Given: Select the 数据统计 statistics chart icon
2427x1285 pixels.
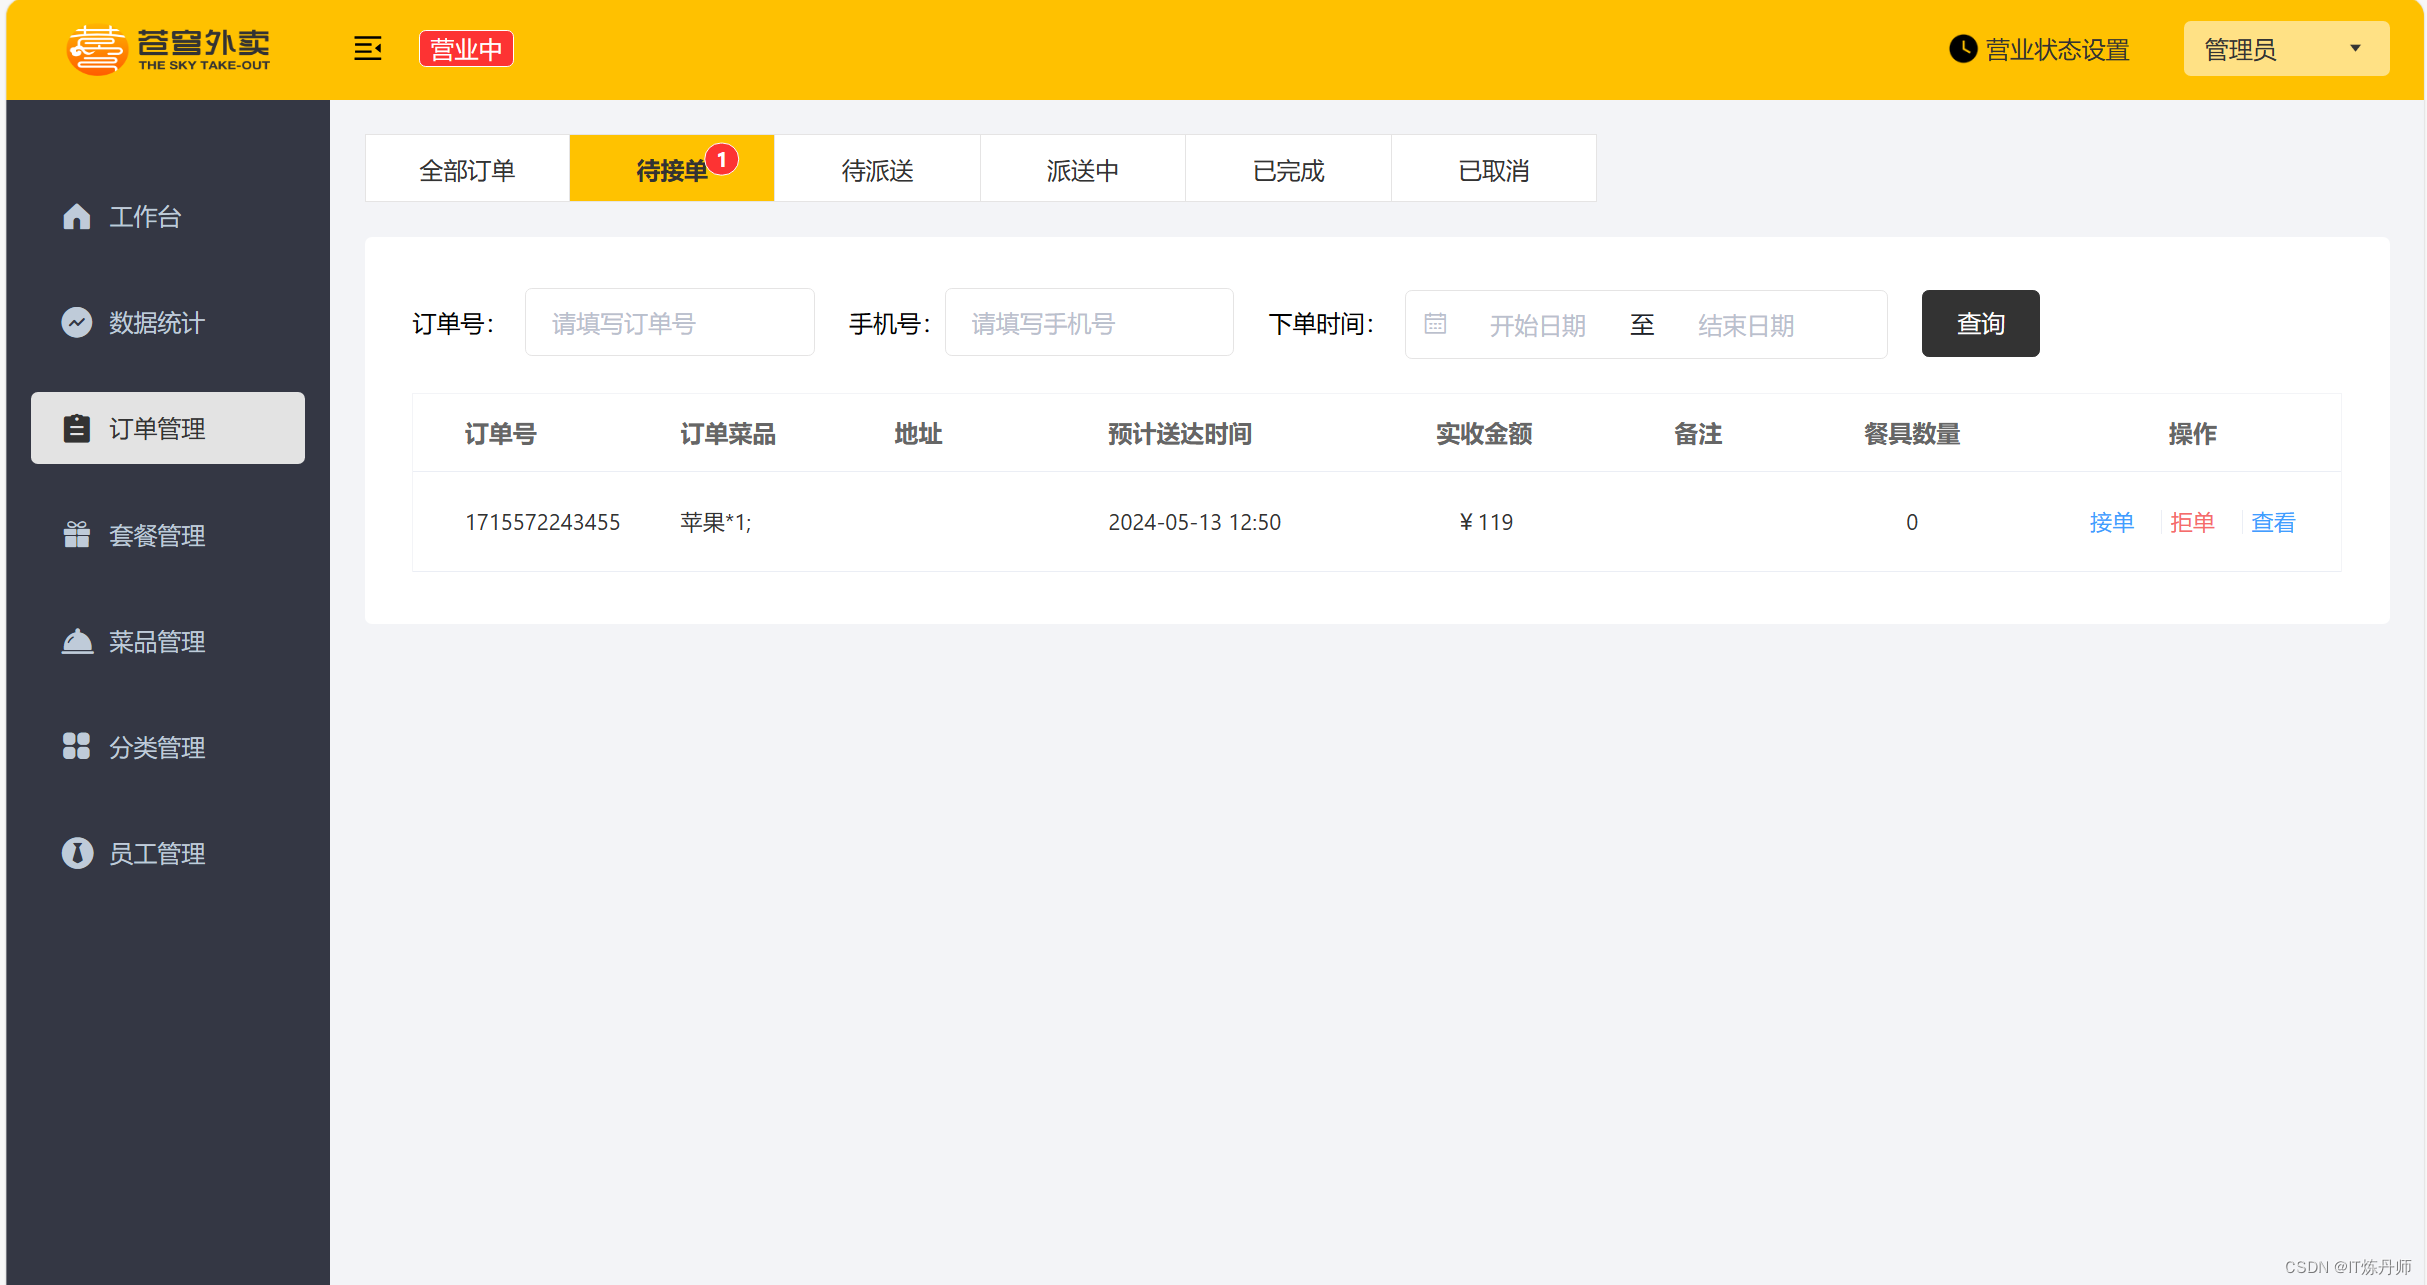Looking at the screenshot, I should 78,323.
